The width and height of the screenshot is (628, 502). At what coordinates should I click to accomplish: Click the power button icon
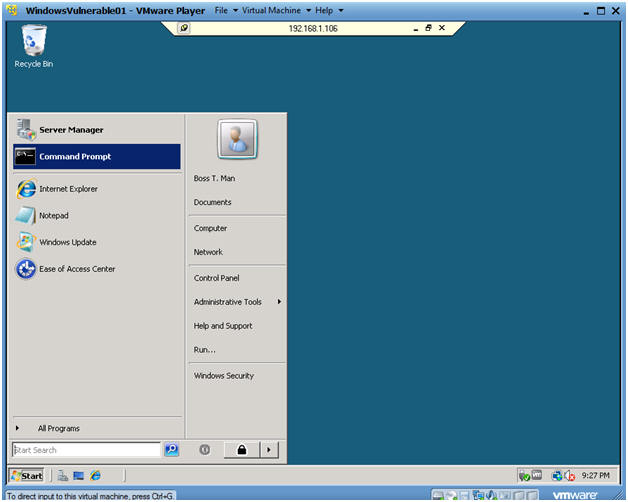[205, 450]
